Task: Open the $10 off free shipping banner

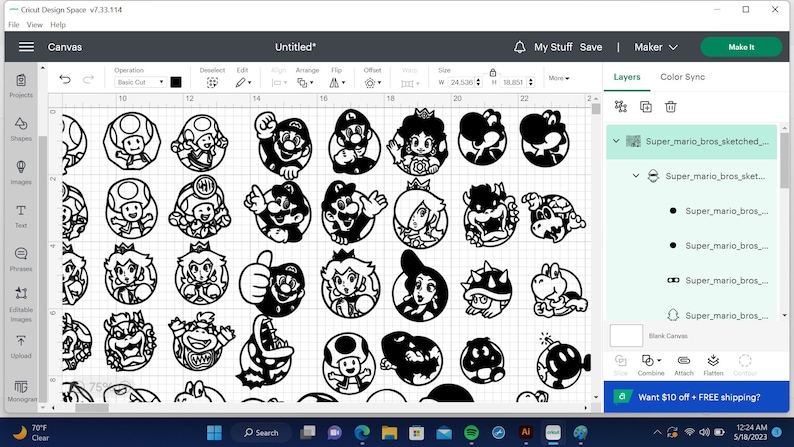Action: point(696,397)
